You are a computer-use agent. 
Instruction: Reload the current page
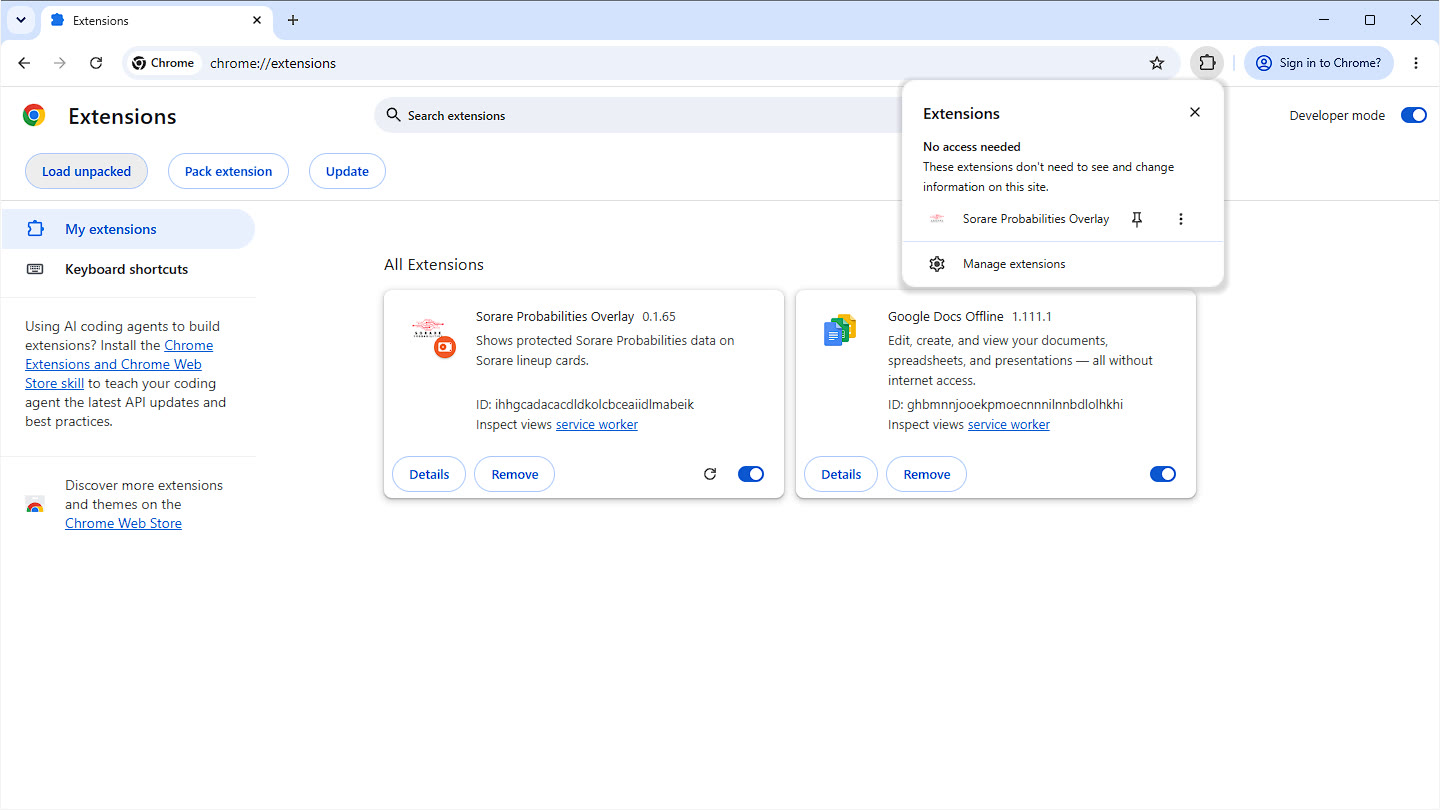point(96,63)
